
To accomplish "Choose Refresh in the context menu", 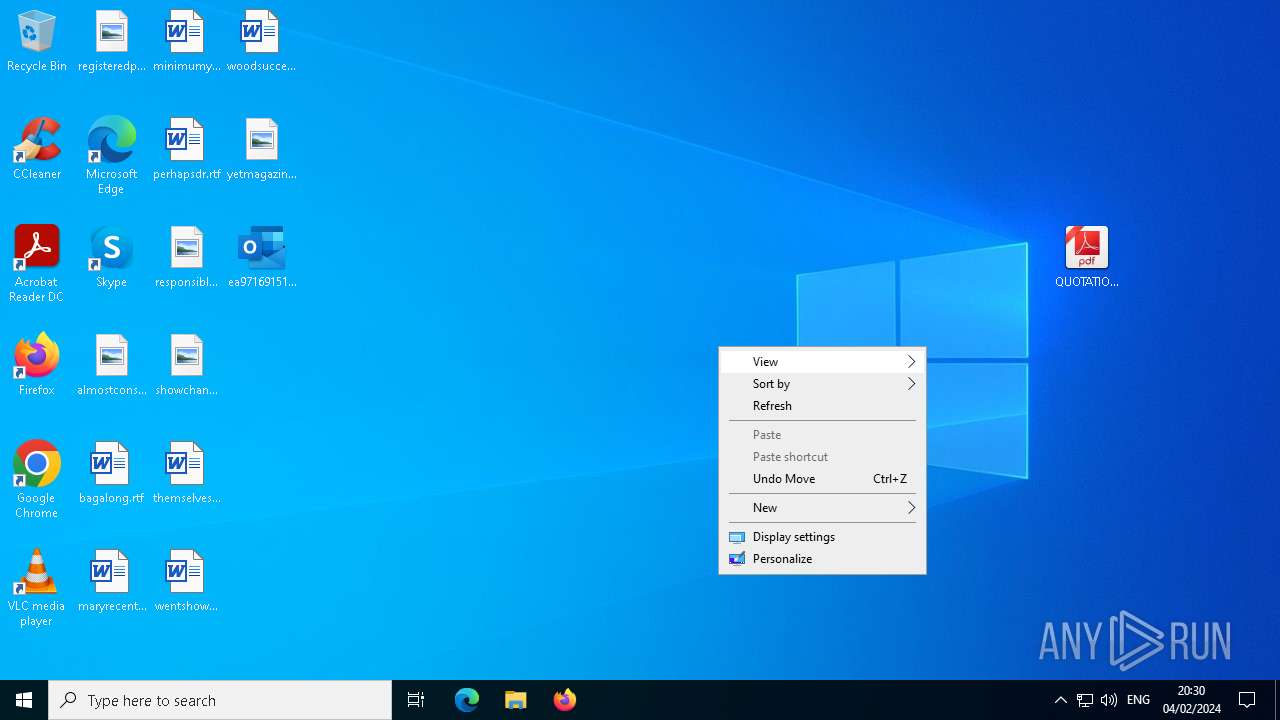I will [x=822, y=406].
